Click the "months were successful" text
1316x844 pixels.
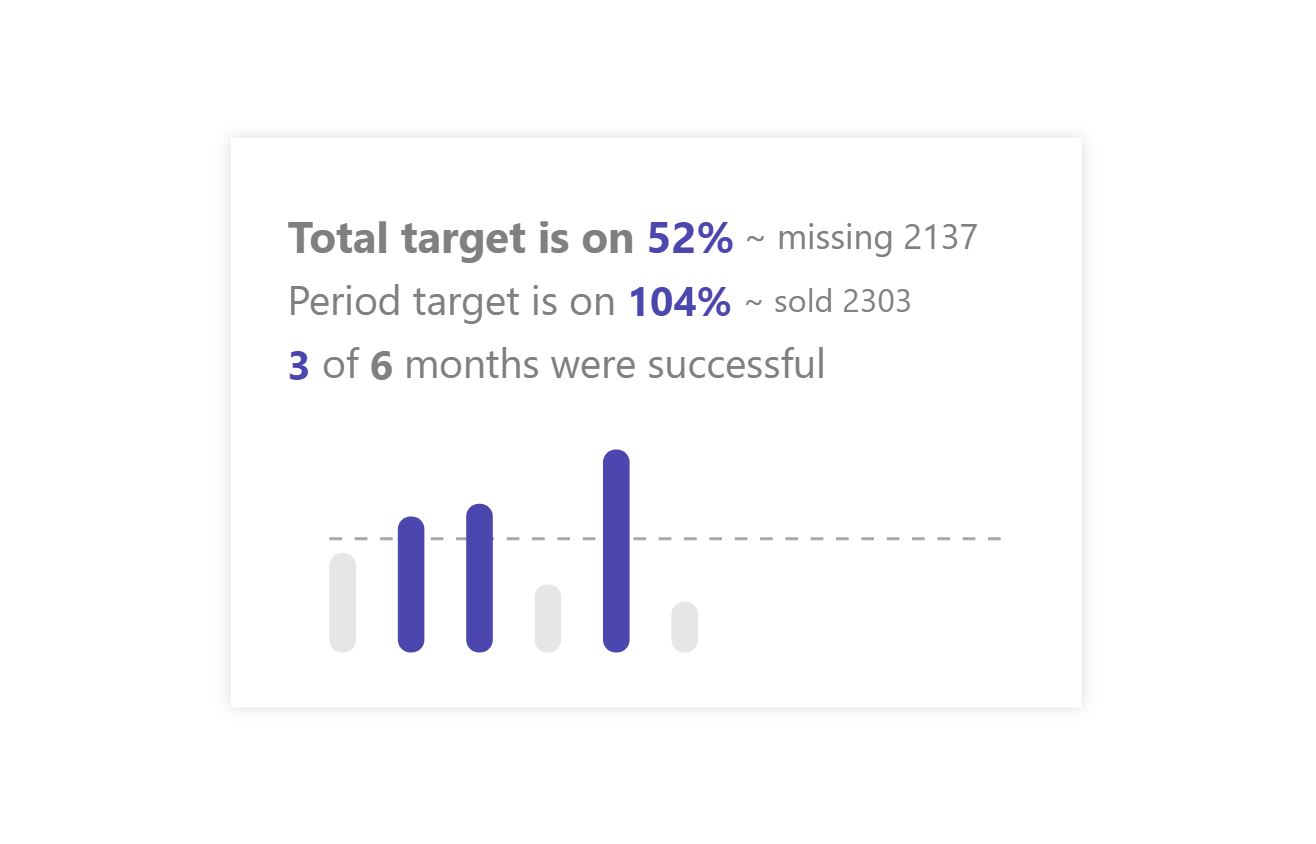[614, 365]
